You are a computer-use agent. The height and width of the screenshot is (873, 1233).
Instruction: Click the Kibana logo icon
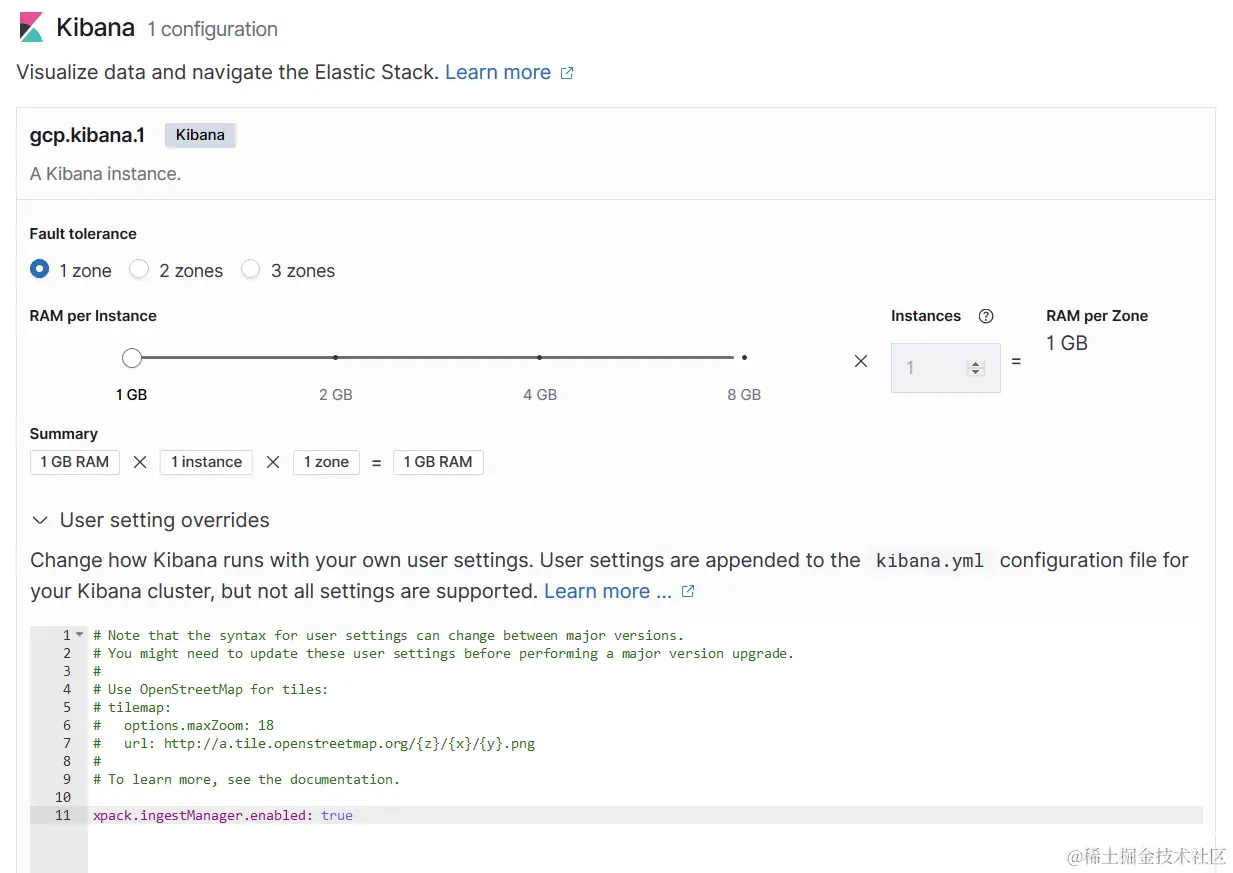click(31, 27)
